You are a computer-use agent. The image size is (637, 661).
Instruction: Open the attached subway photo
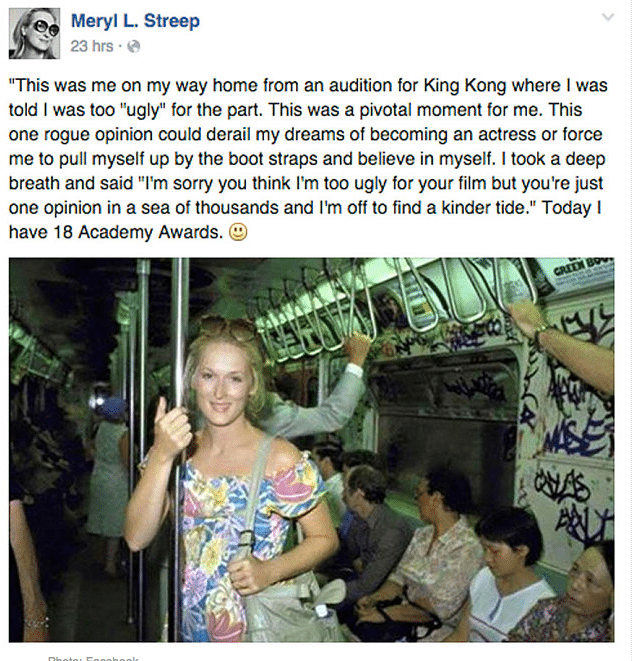(x=312, y=450)
